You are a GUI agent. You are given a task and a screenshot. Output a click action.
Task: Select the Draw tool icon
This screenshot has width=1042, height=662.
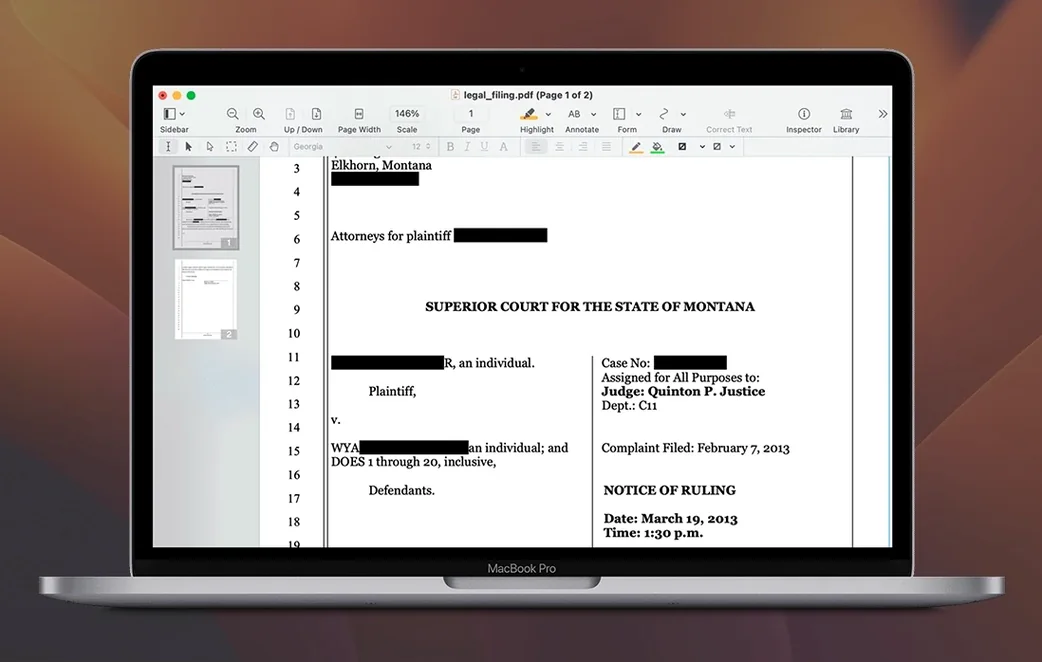(664, 114)
